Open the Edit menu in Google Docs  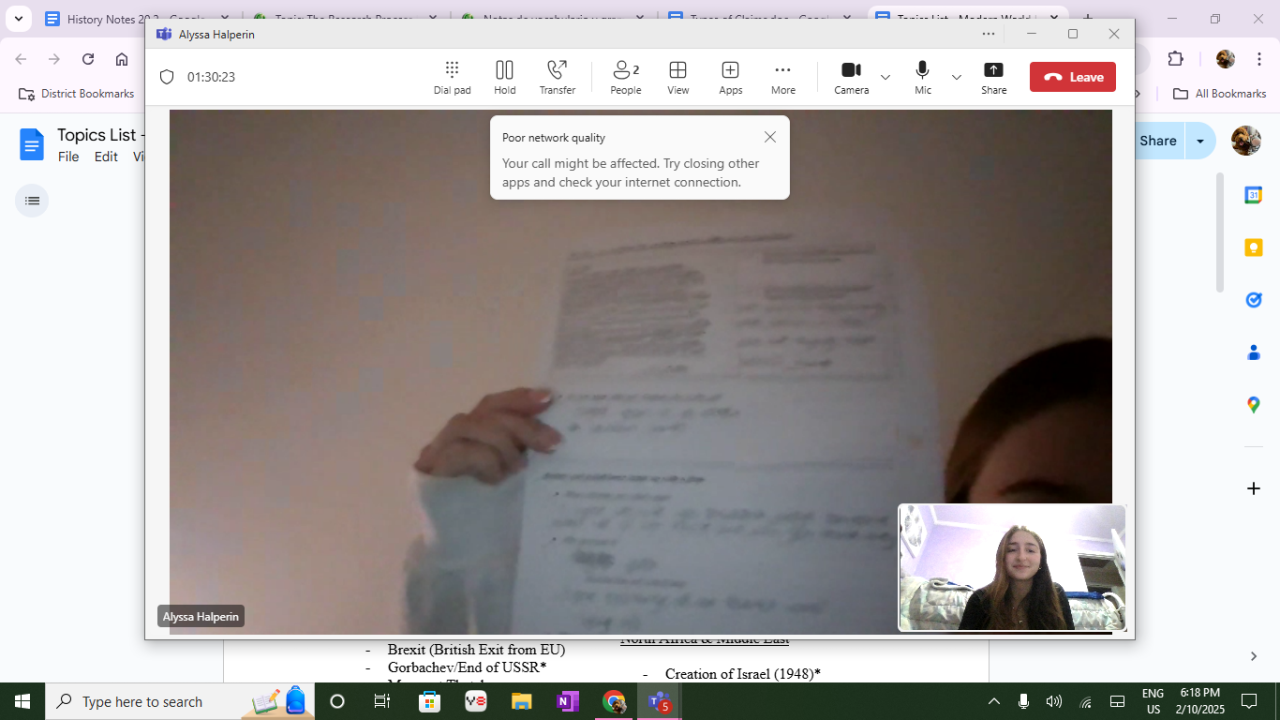pyautogui.click(x=106, y=157)
